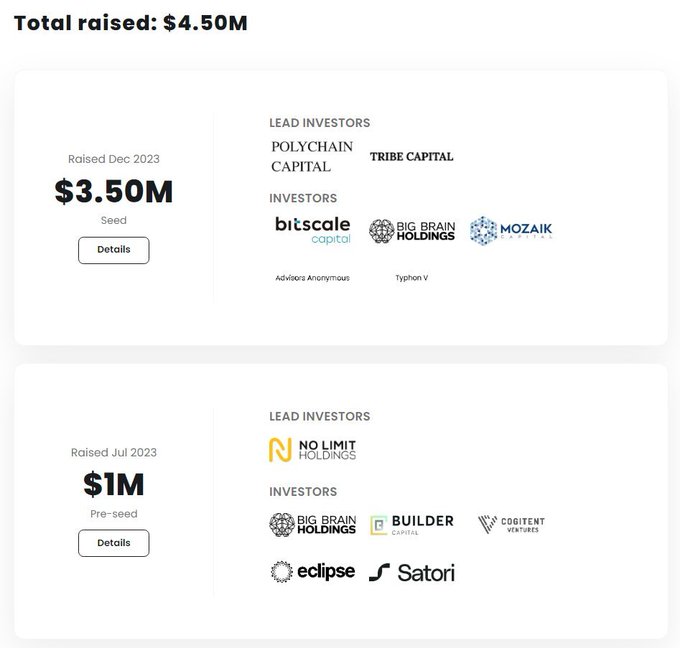Click Big Brain Holdings logo in Pre-seed round
Image resolution: width=680 pixels, height=648 pixels.
(313, 524)
